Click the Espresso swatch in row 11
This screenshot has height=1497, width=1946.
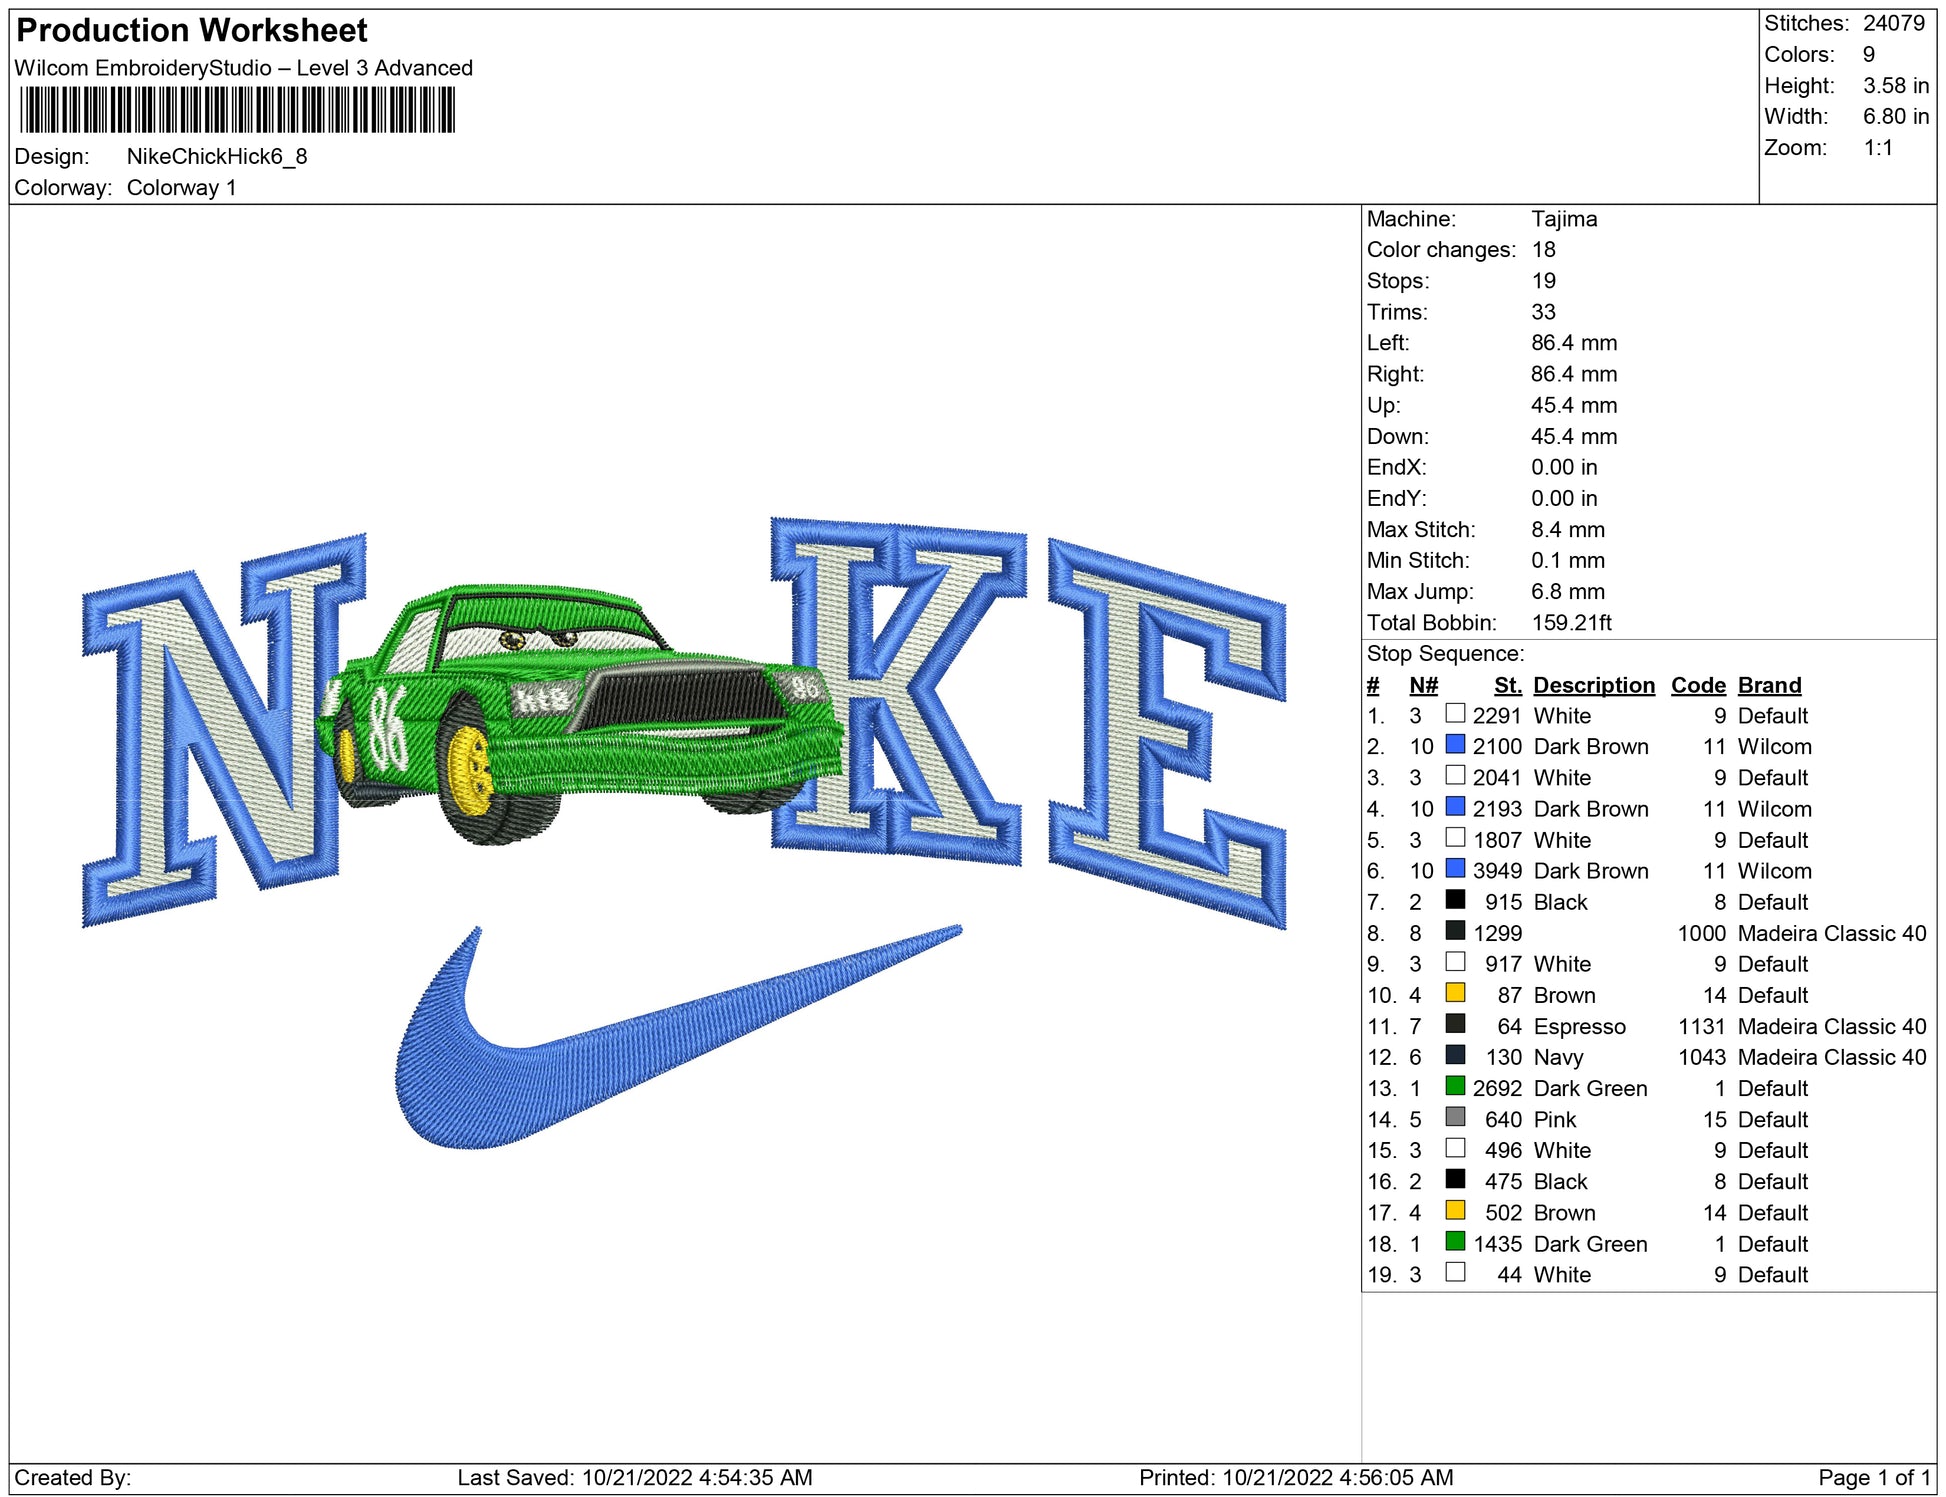[1455, 1024]
